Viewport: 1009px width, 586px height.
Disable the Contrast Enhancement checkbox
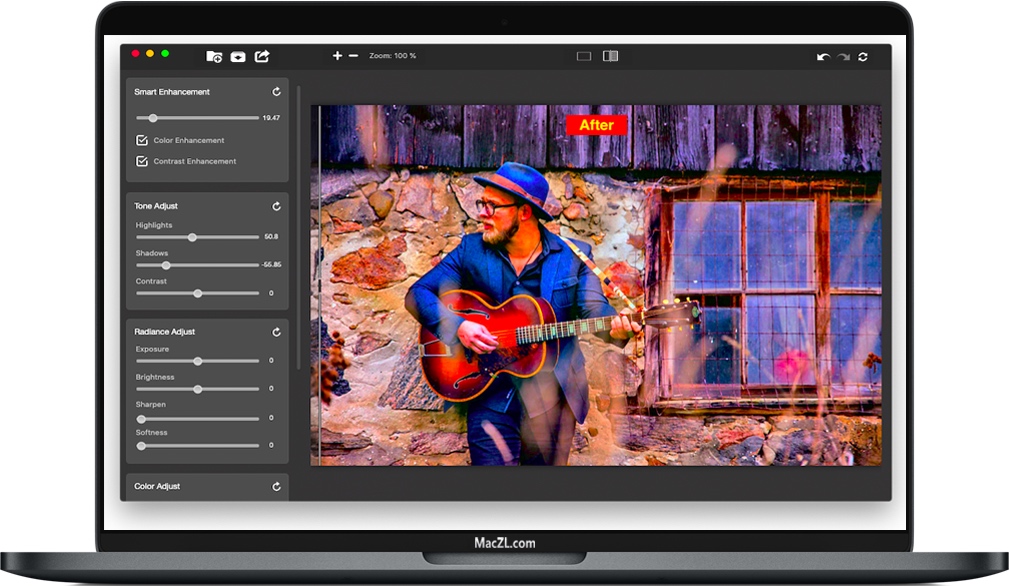point(141,160)
